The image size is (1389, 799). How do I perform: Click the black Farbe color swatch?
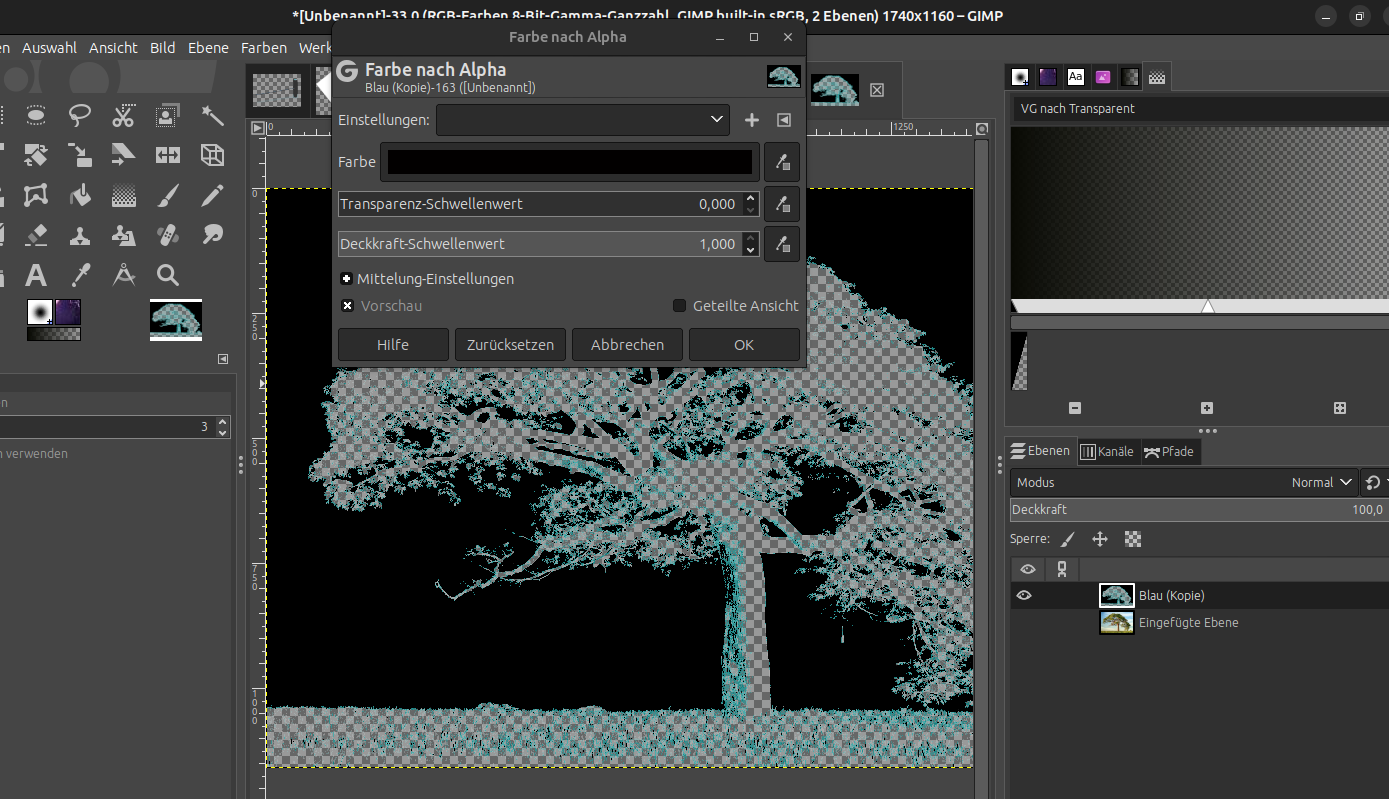coord(569,162)
